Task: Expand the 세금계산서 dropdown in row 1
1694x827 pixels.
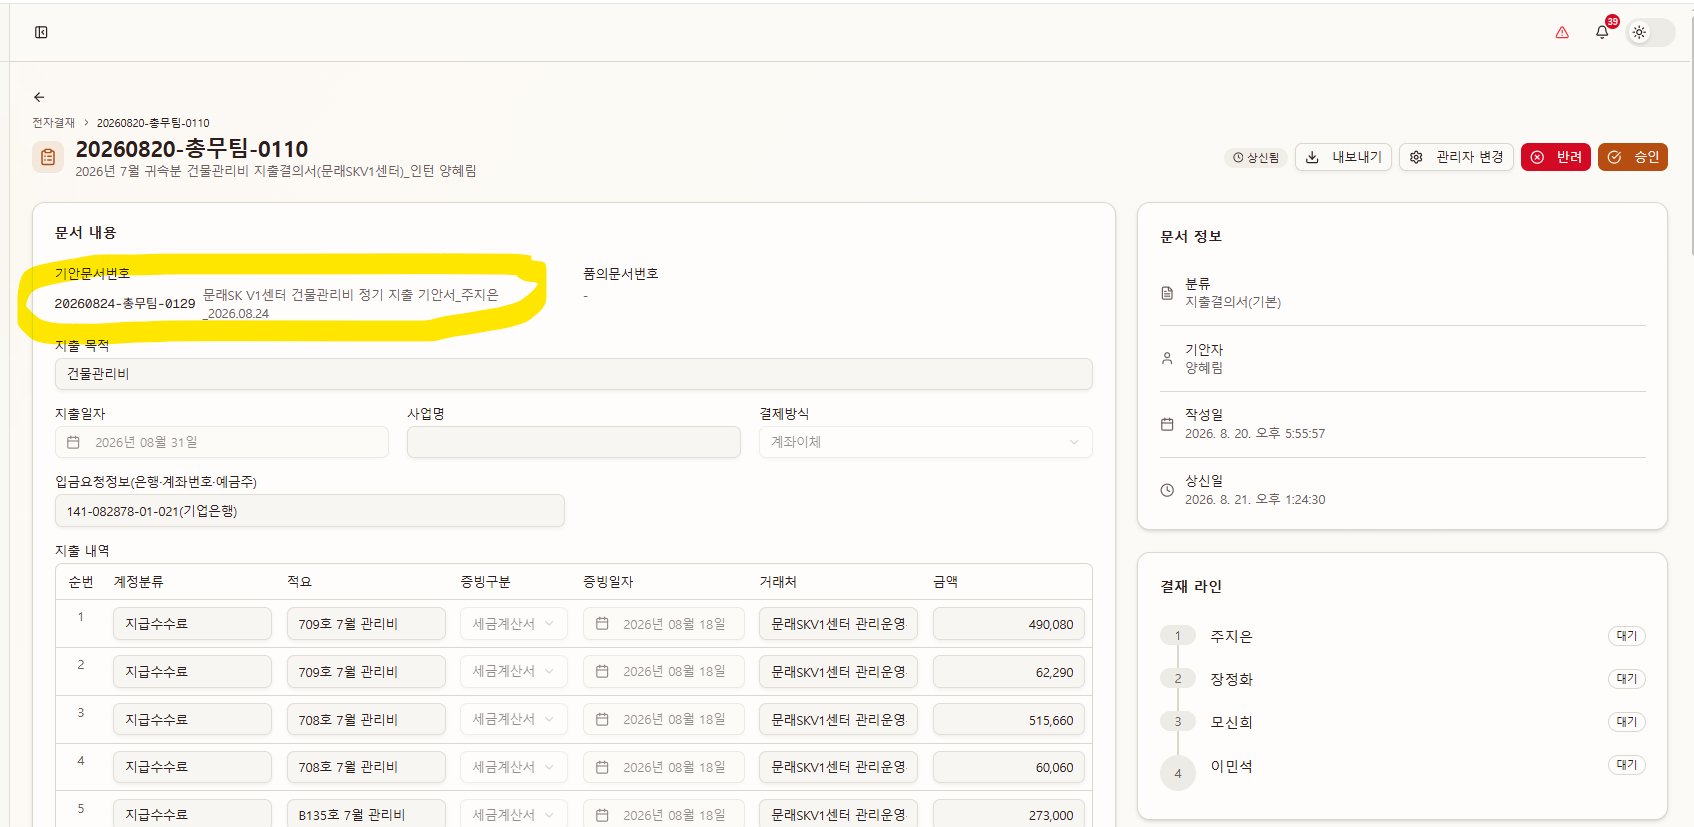Action: click(x=514, y=624)
